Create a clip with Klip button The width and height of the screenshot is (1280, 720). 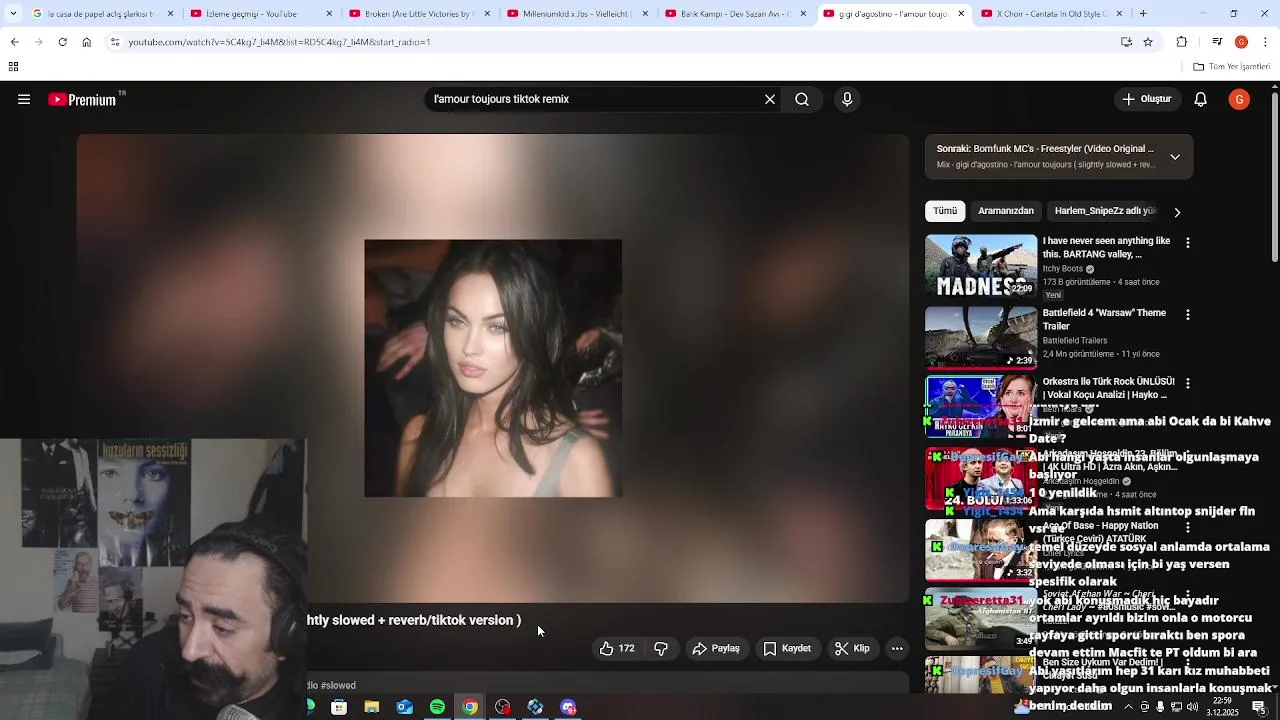[x=852, y=648]
